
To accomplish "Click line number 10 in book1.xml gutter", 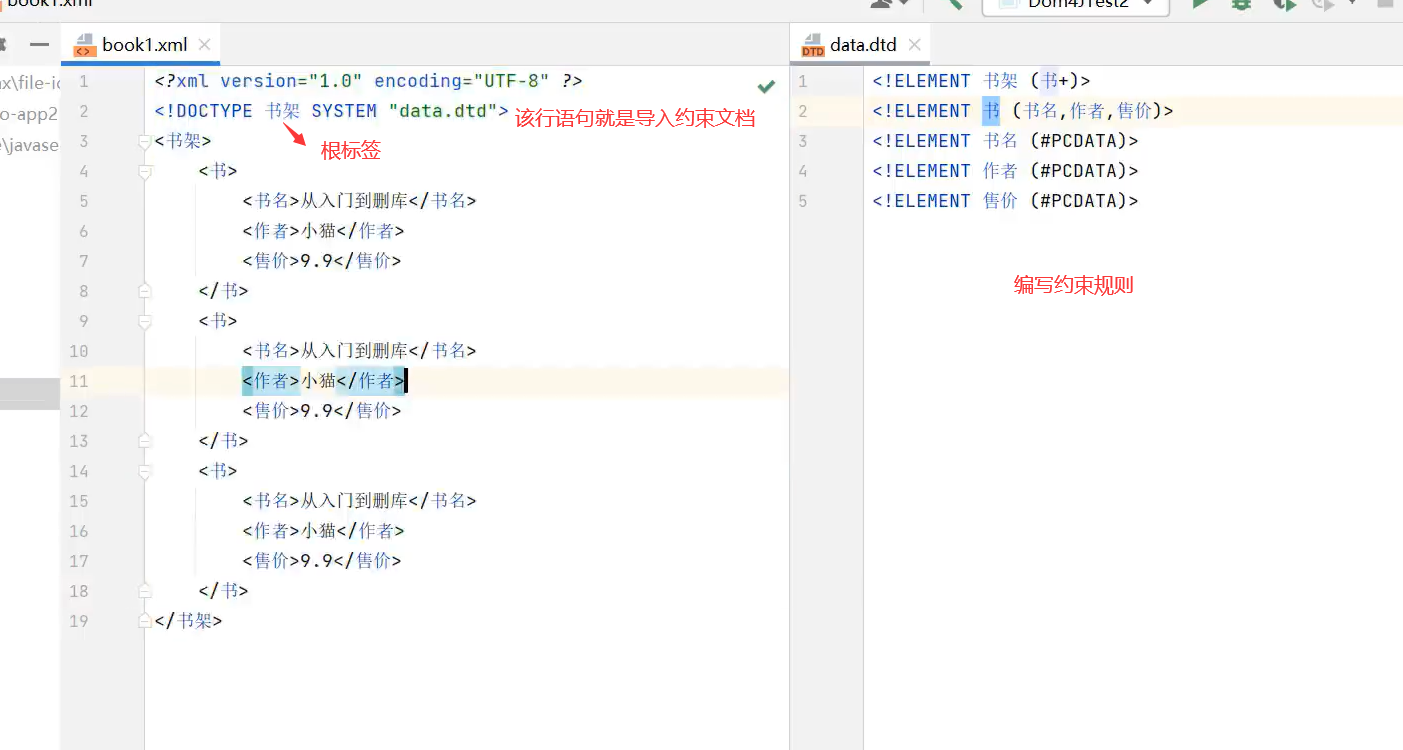I will [79, 351].
